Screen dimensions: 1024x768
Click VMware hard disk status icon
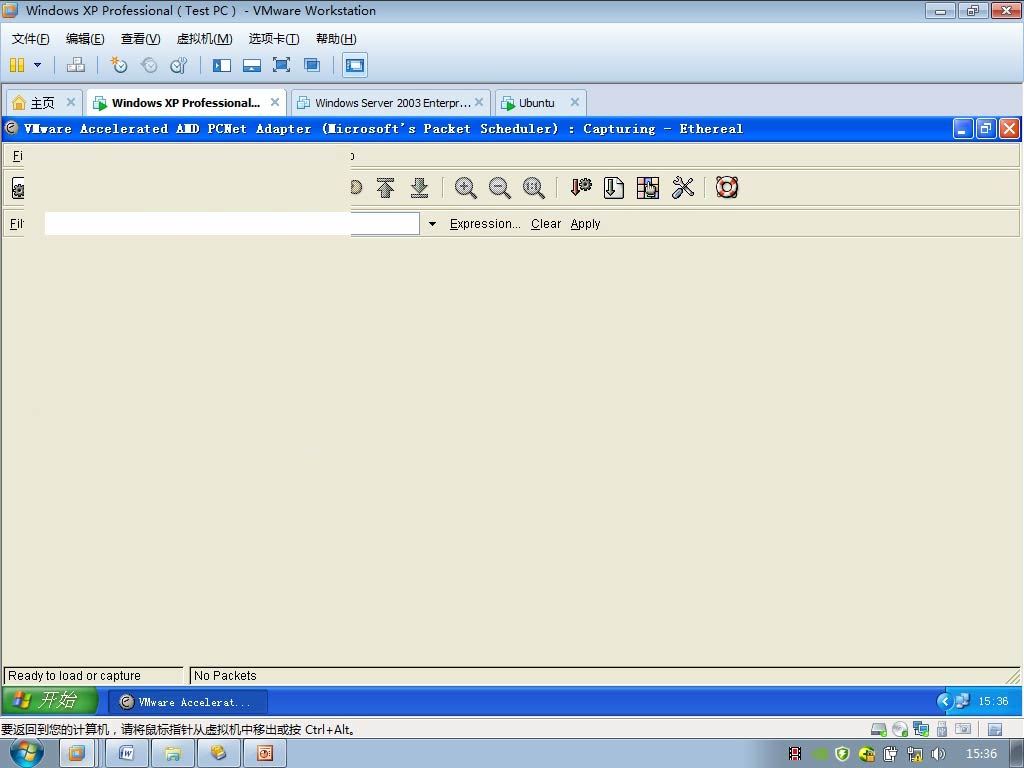tap(879, 729)
